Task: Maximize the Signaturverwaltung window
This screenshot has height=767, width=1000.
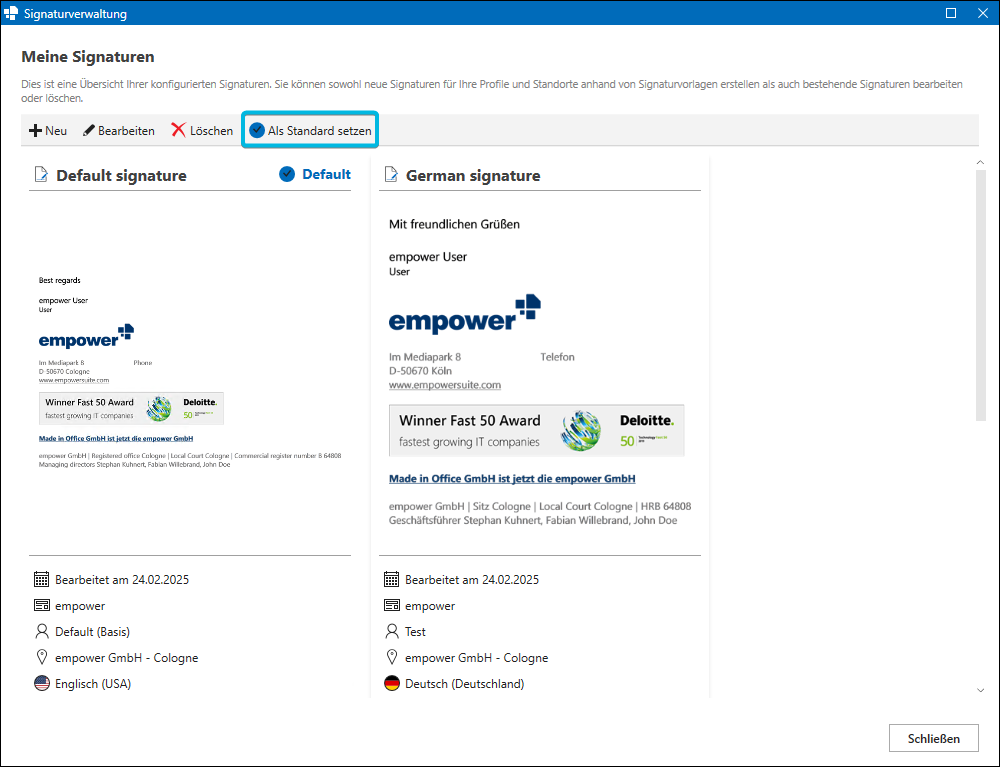Action: 950,13
